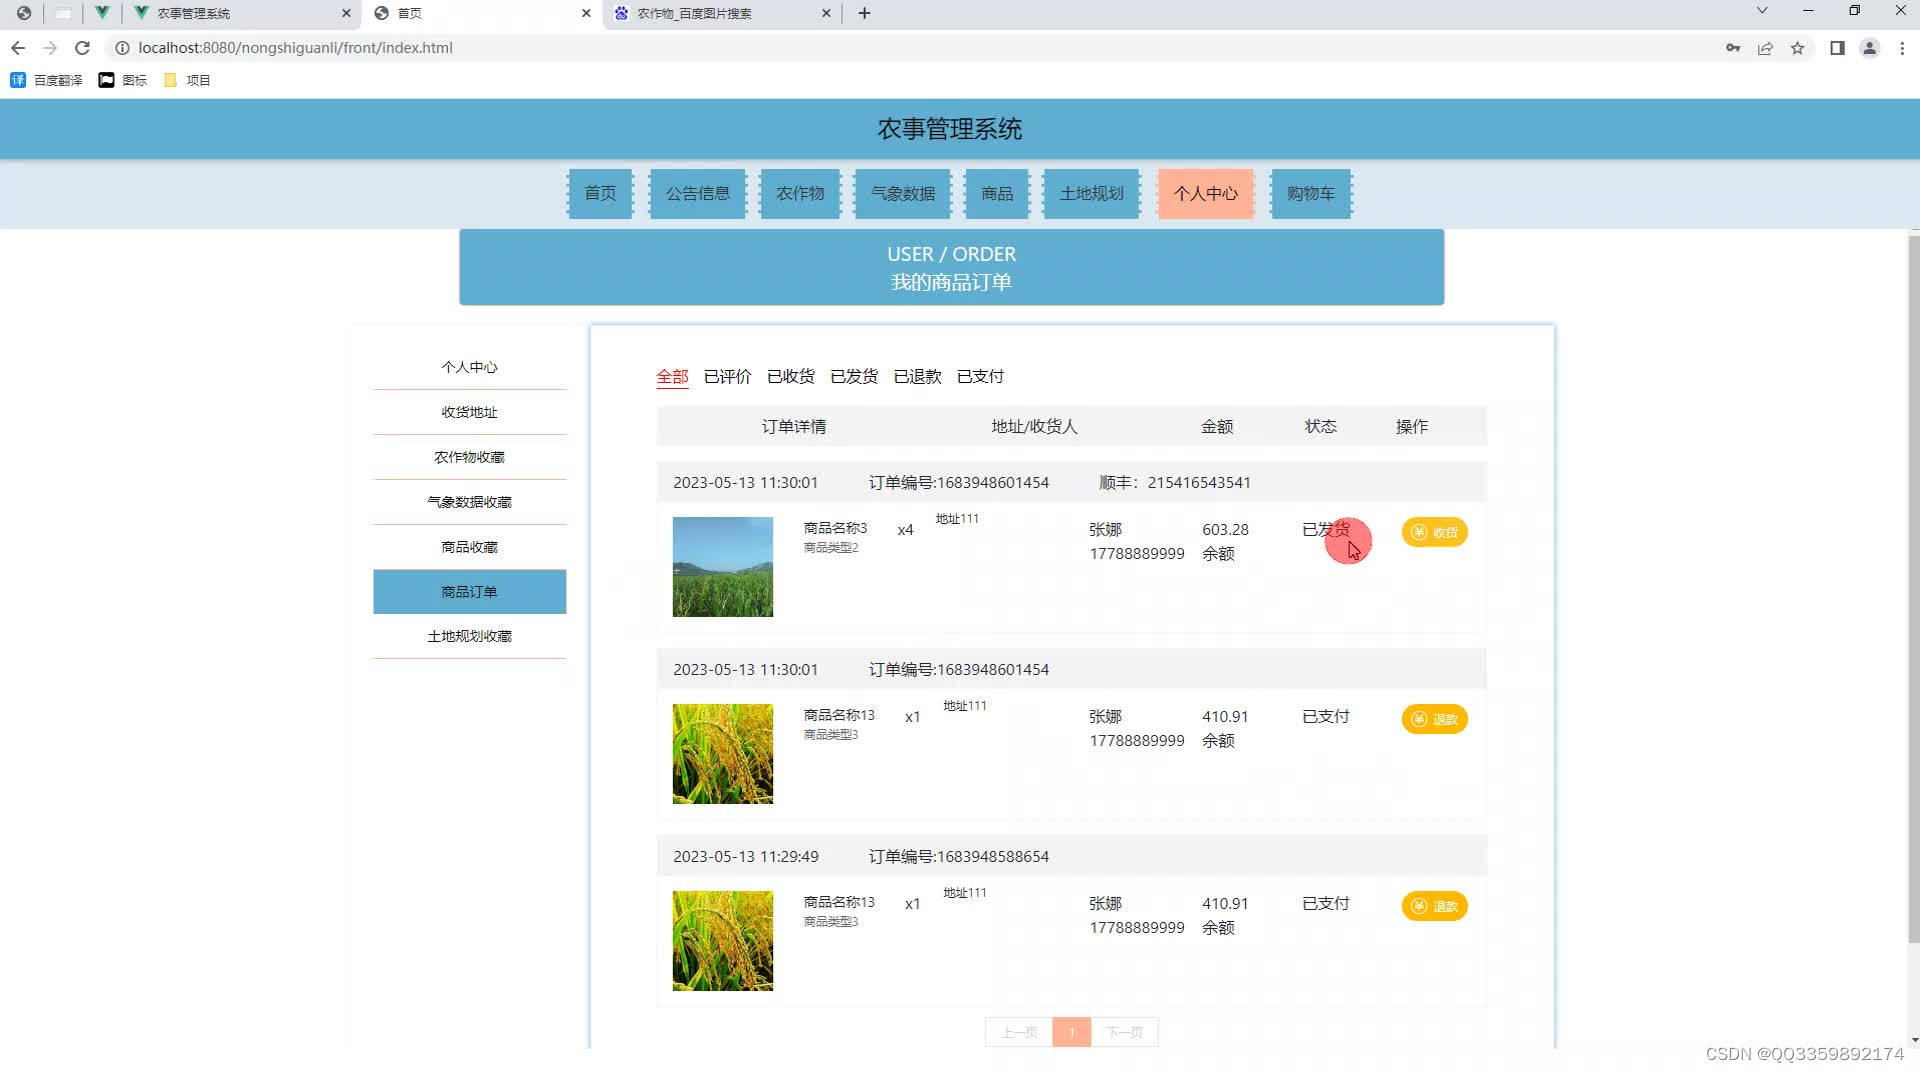1920x1072 pixels.
Task: Open the cornfield thumbnail of 商品名称3
Action: click(x=722, y=567)
